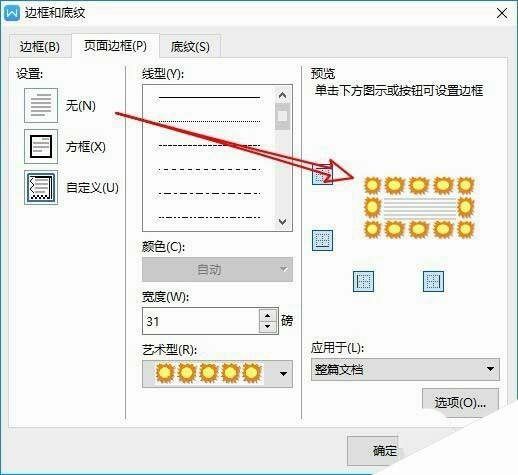The image size is (518, 475).
Task: Switch to the 页面边框(P) tab
Action: (115, 46)
